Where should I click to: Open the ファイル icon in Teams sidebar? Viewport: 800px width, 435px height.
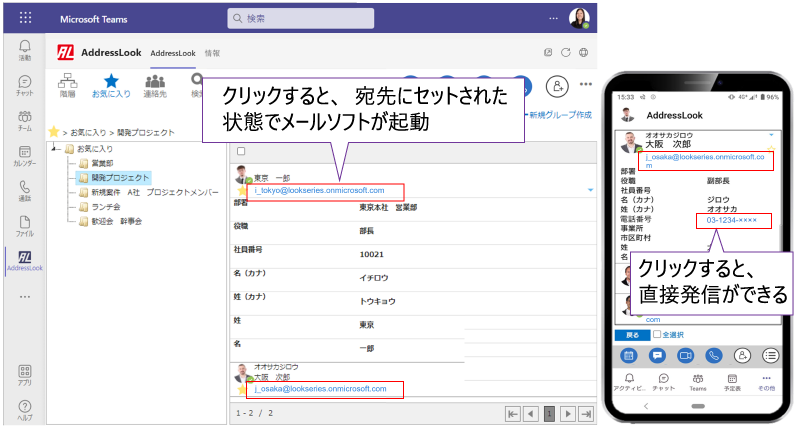point(24,225)
